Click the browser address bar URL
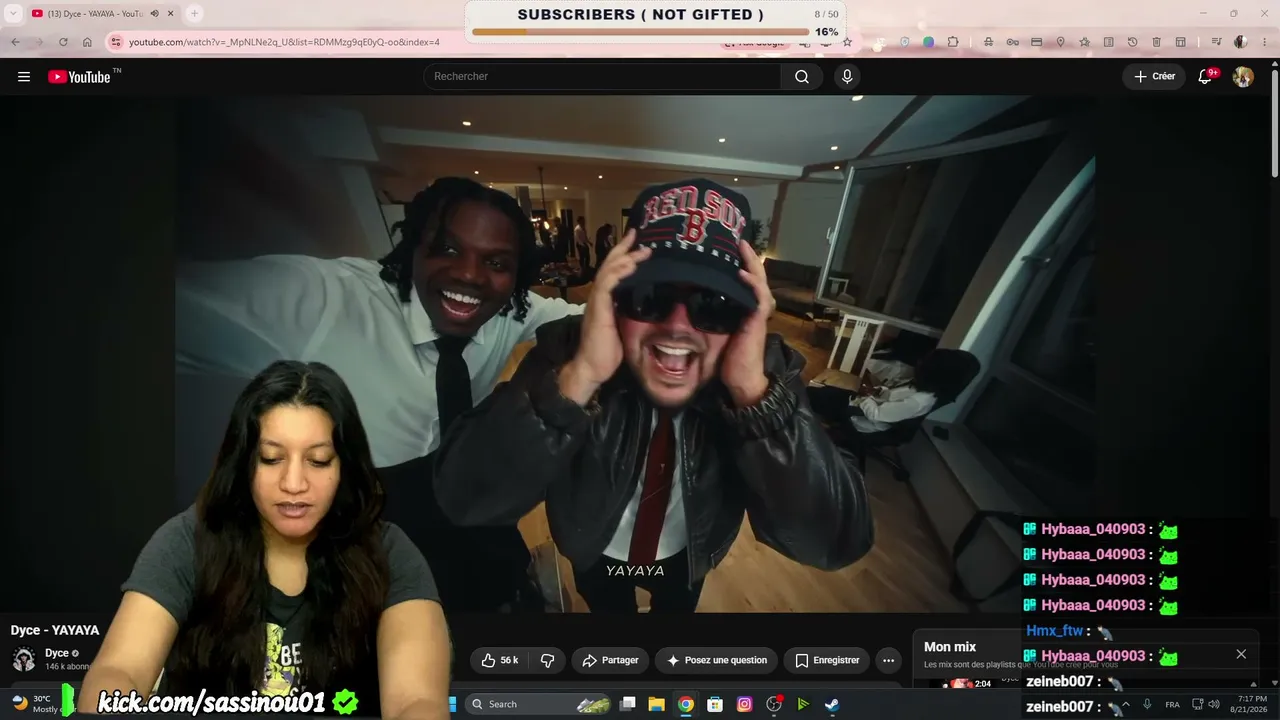The height and width of the screenshot is (720, 1280). tap(284, 42)
